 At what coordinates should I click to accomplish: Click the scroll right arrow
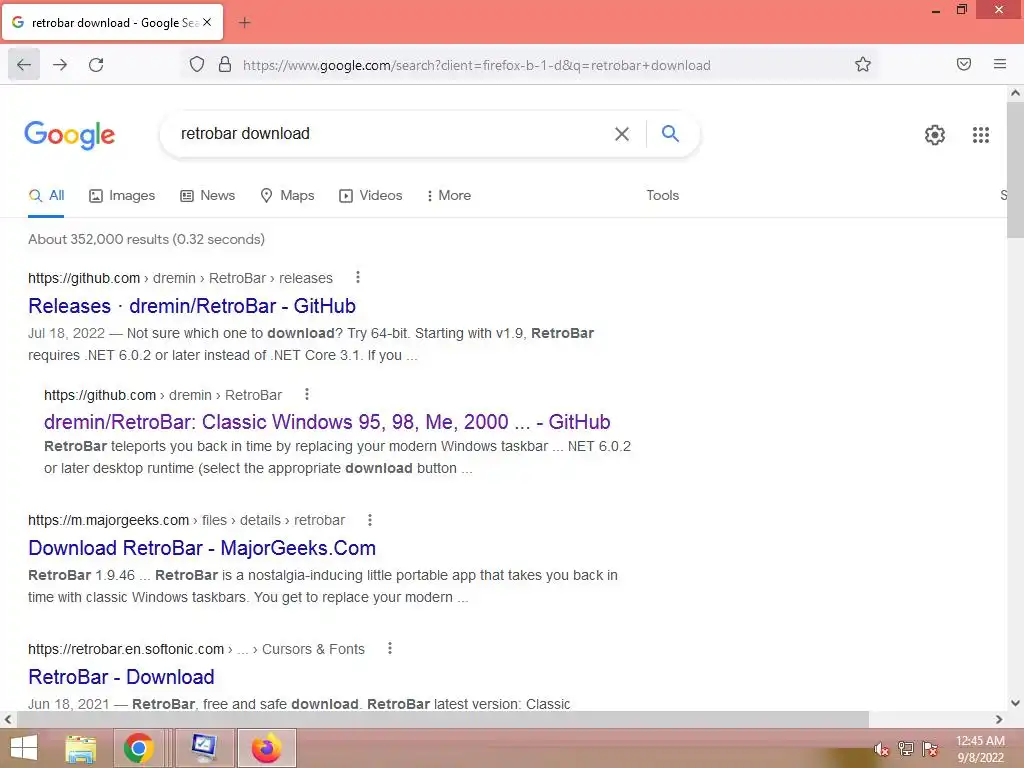click(999, 719)
